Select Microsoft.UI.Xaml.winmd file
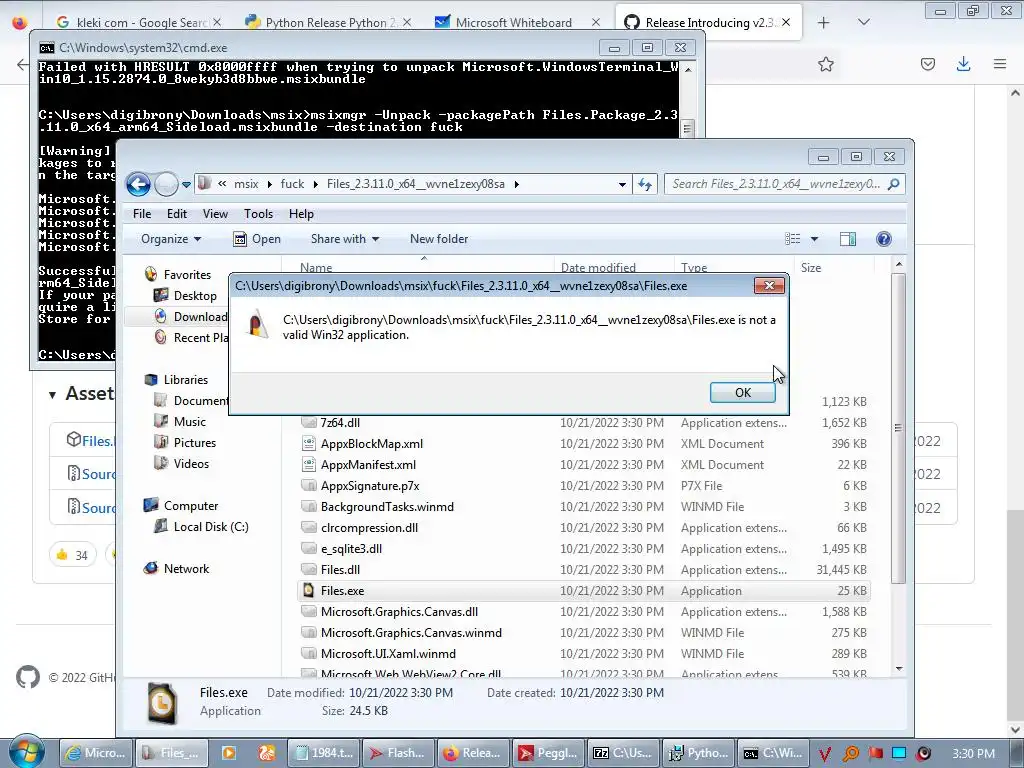 point(388,654)
